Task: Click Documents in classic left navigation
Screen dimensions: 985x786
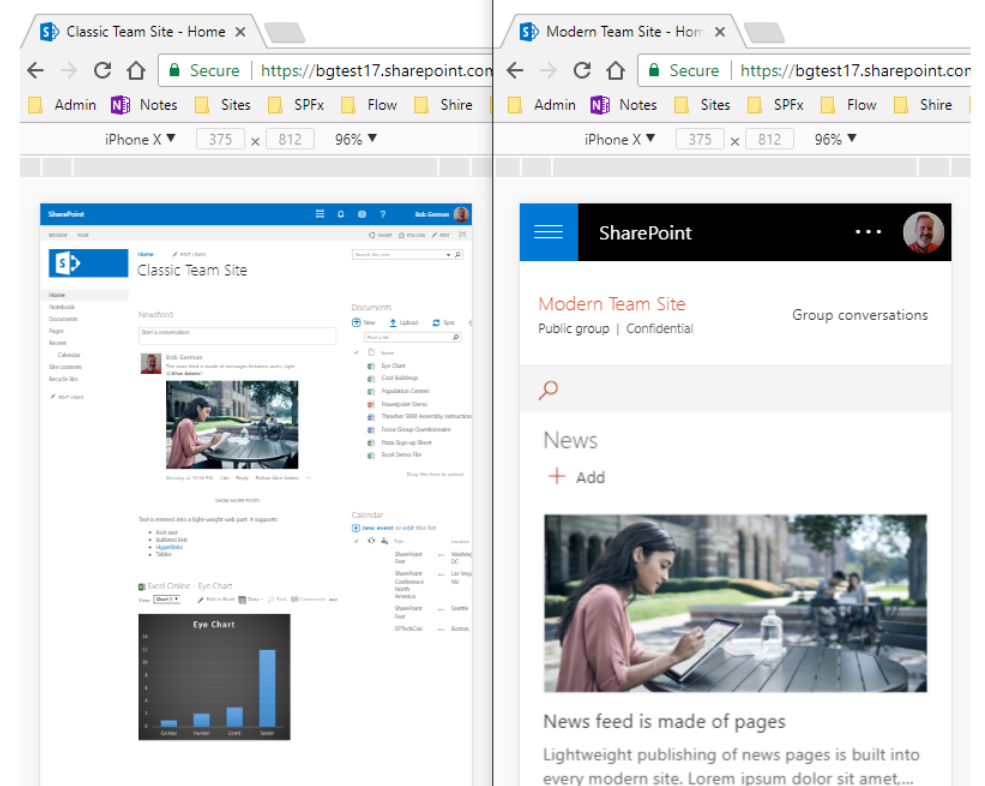Action: point(63,319)
